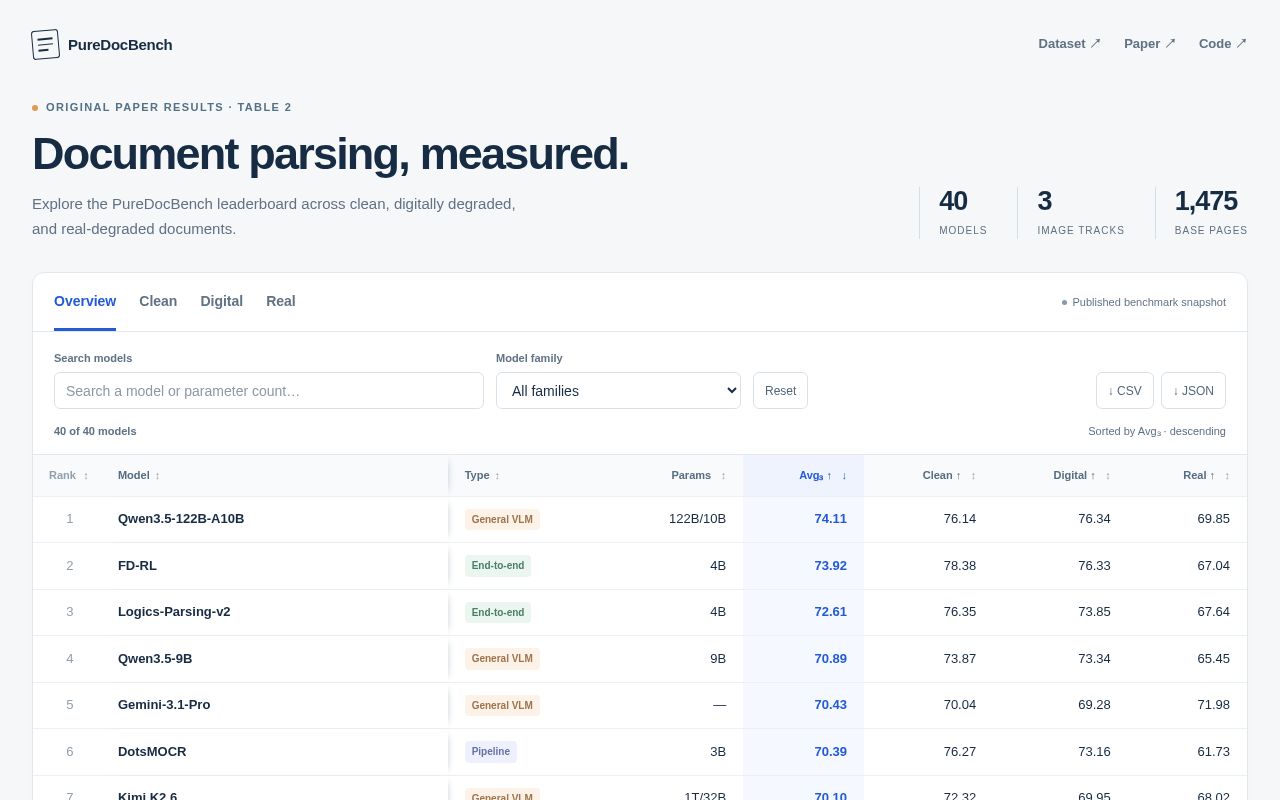The width and height of the screenshot is (1280, 800).
Task: Switch to the Digital tab
Action: click(221, 301)
